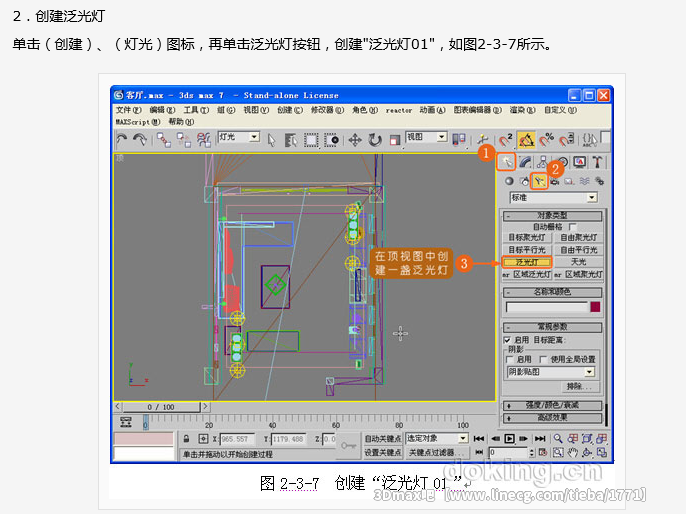Open the Modify command panel tab
This screenshot has height=514, width=686.
pyautogui.click(x=525, y=162)
